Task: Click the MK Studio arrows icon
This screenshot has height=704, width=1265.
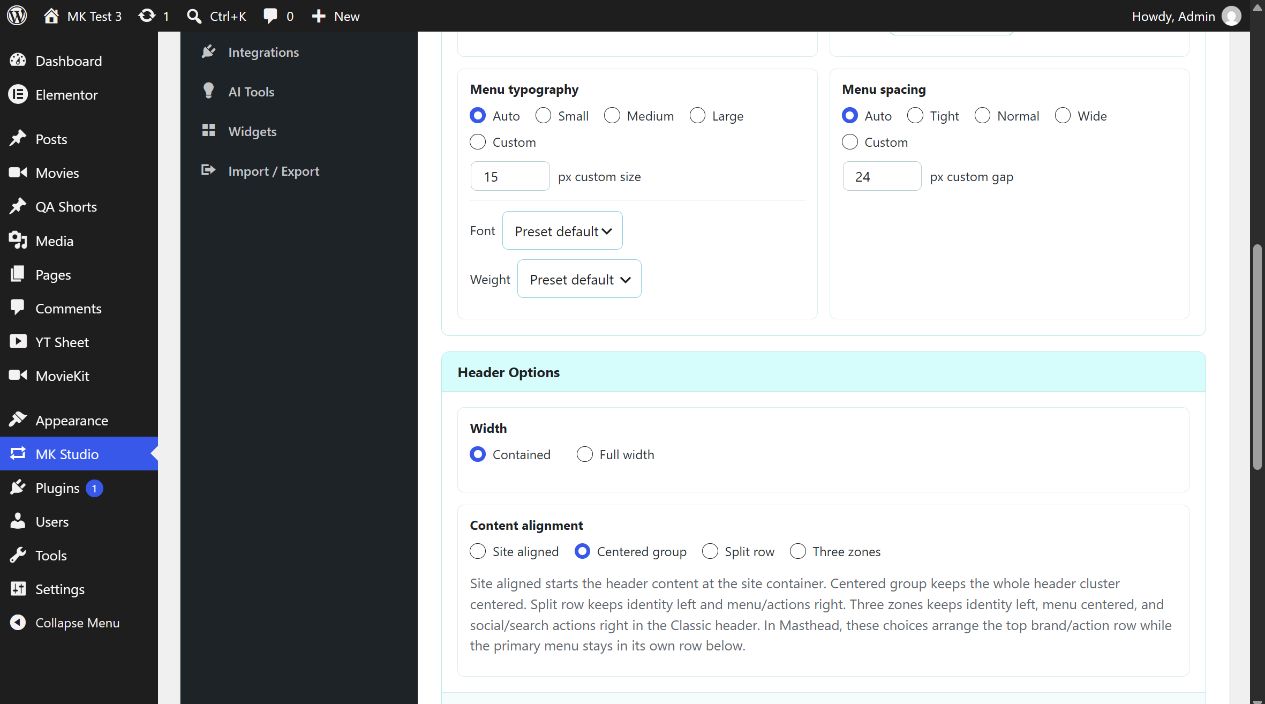Action: coord(18,454)
